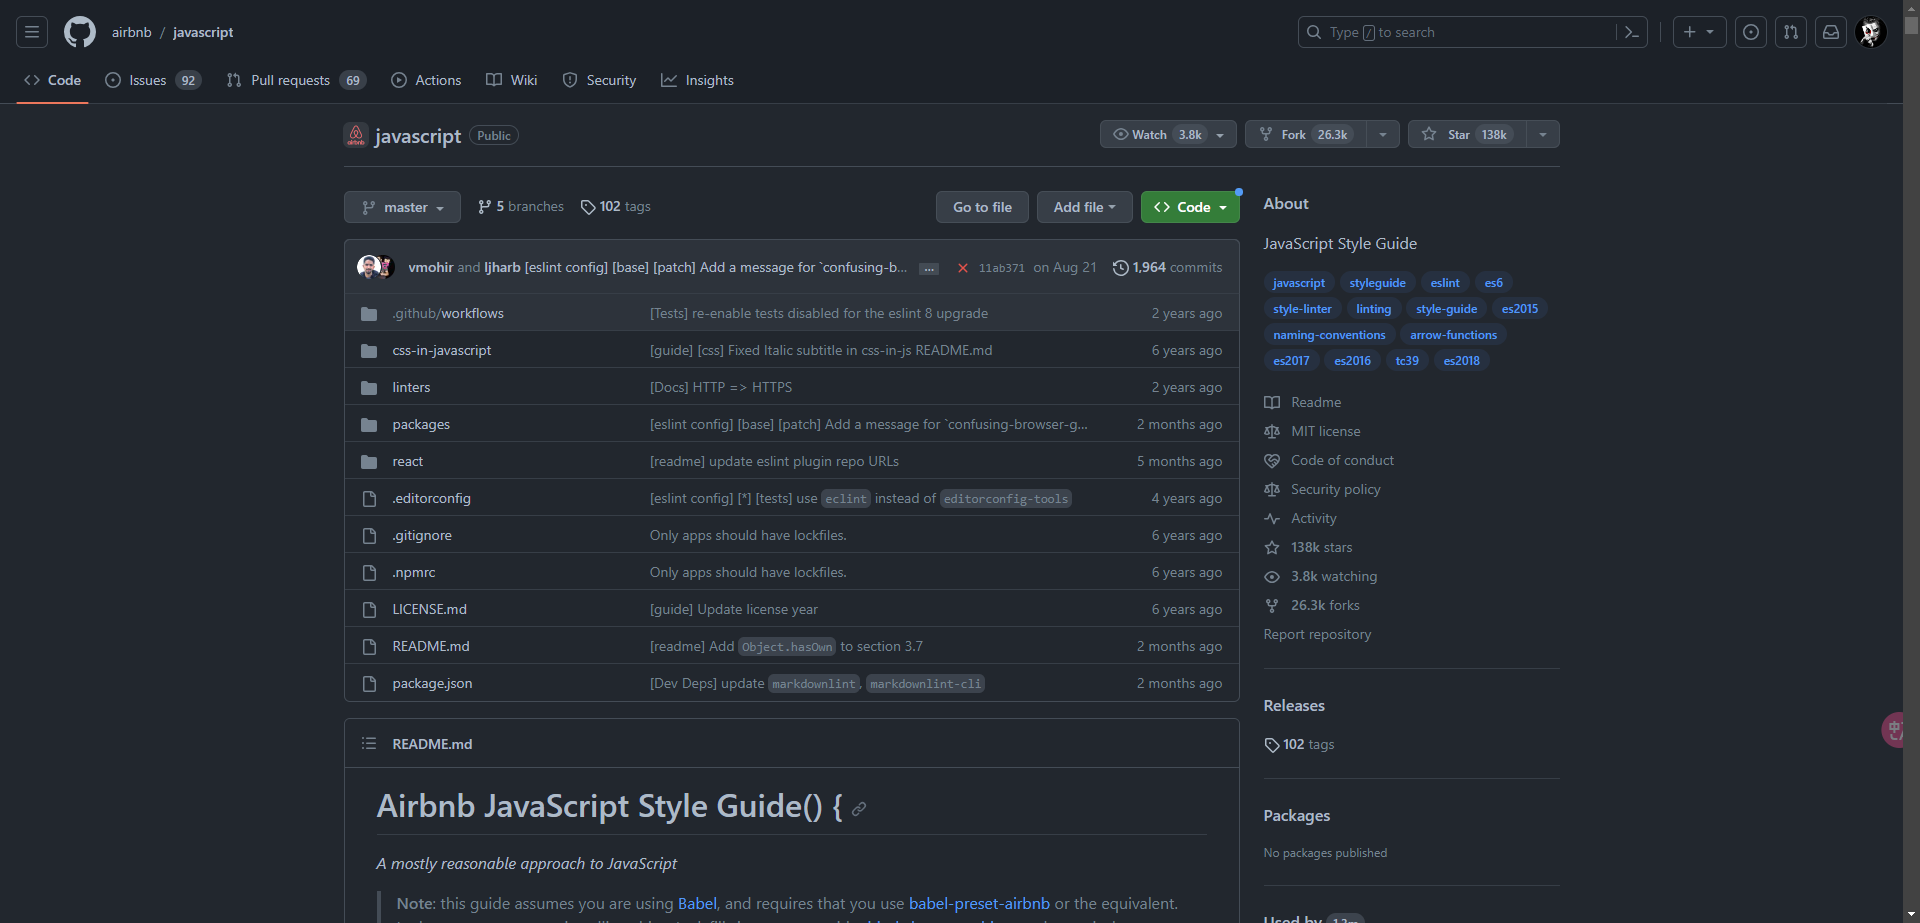This screenshot has height=923, width=1920.
Task: Open the hamburger navigation menu
Action: (32, 32)
